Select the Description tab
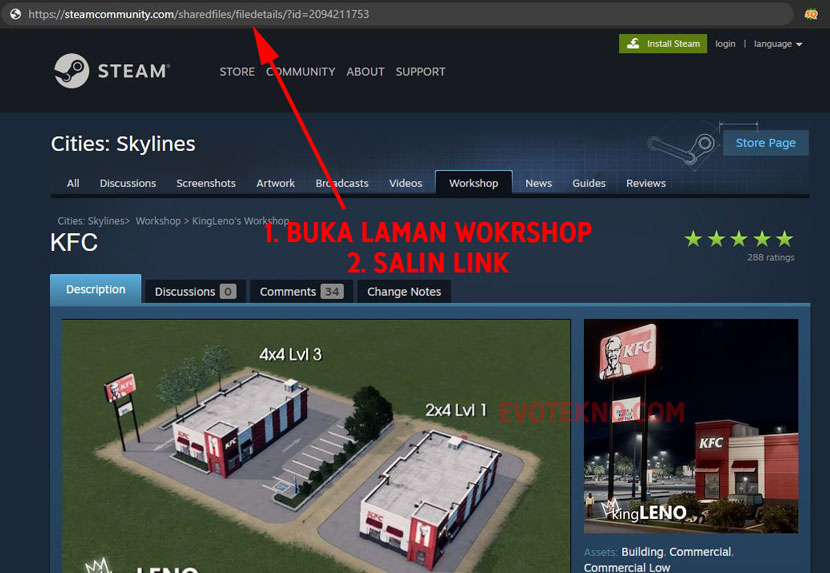 pyautogui.click(x=96, y=289)
